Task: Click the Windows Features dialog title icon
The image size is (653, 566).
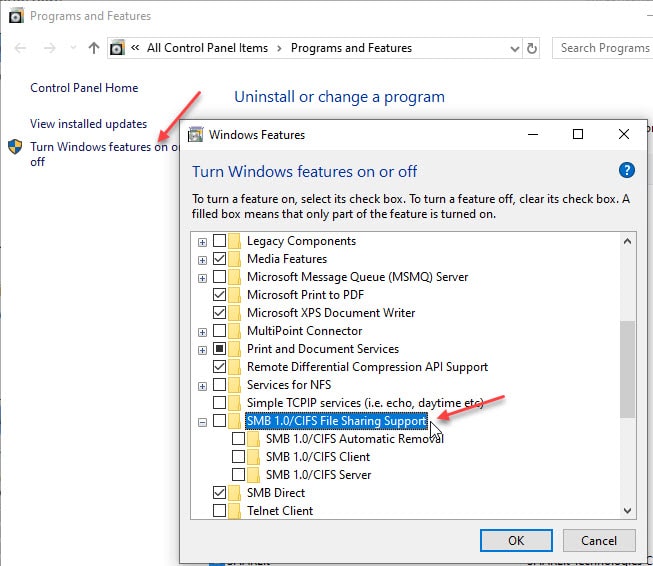Action: tap(195, 135)
